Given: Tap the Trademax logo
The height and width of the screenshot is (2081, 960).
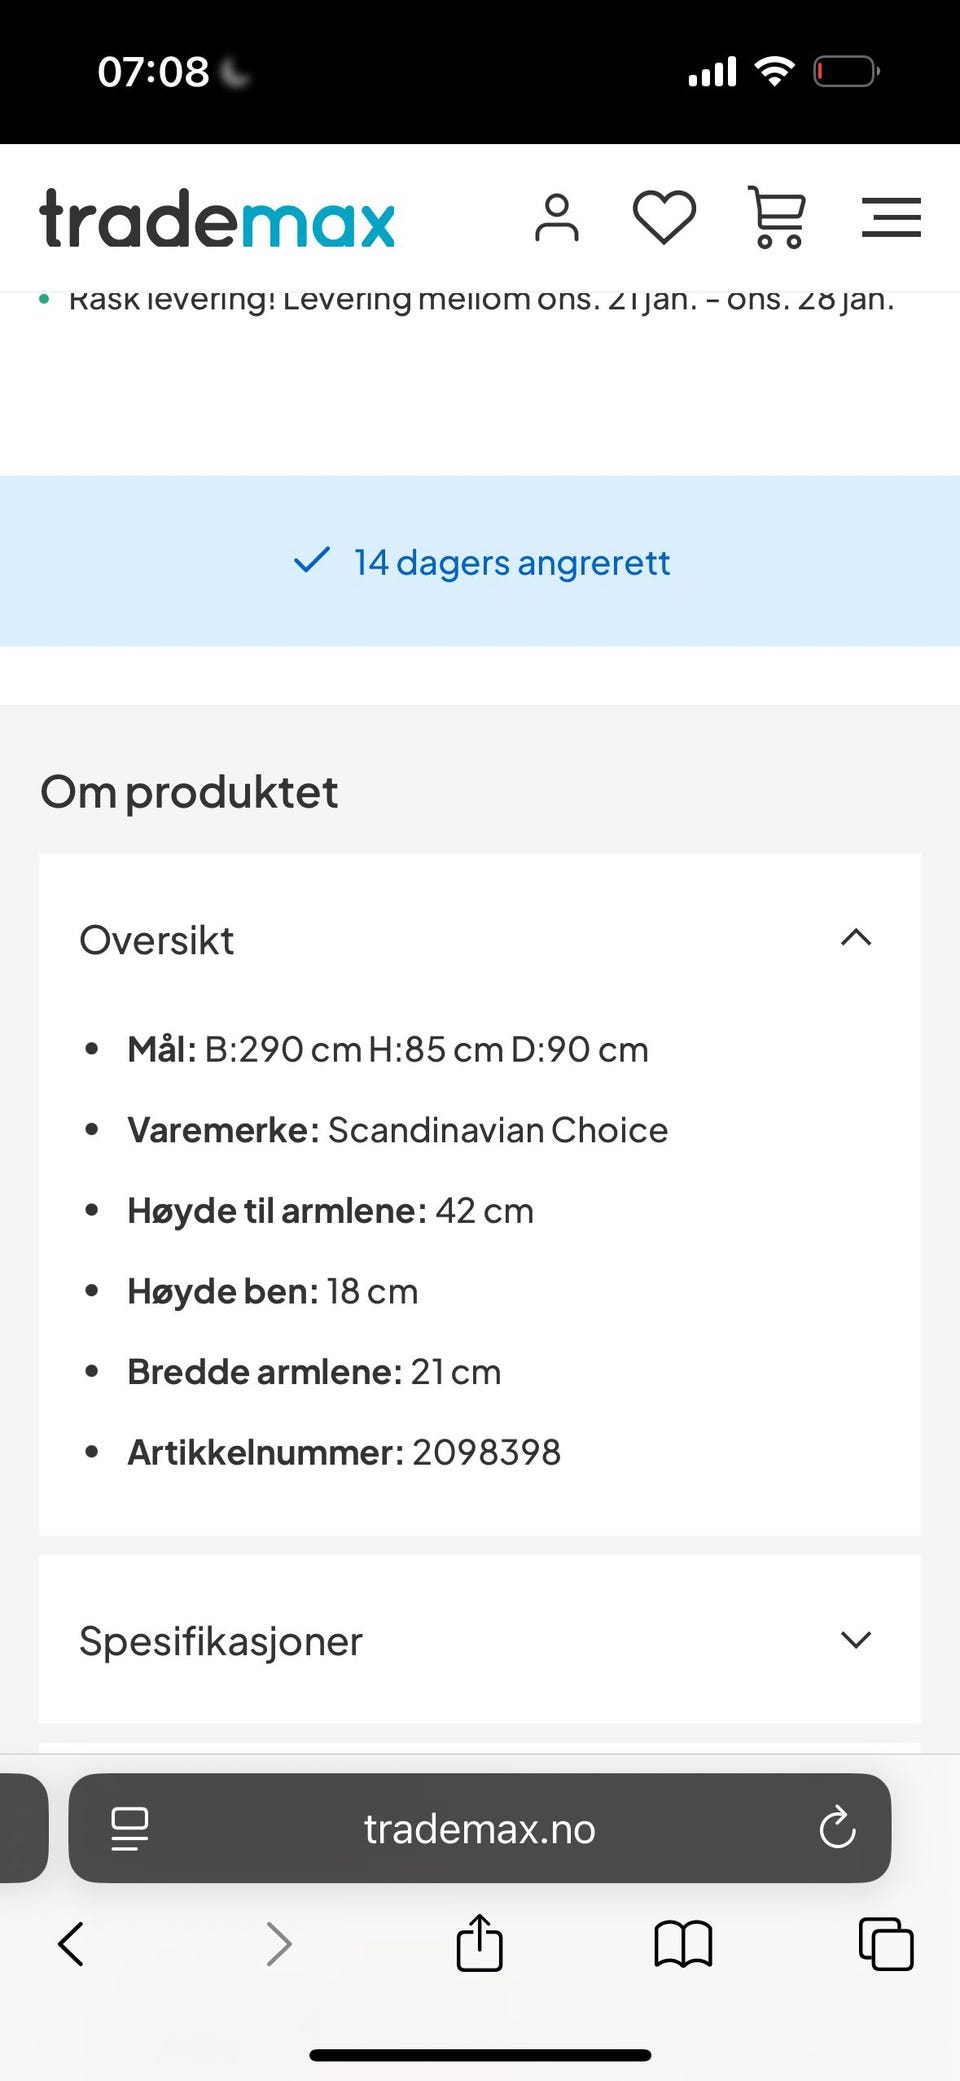Looking at the screenshot, I should (217, 219).
